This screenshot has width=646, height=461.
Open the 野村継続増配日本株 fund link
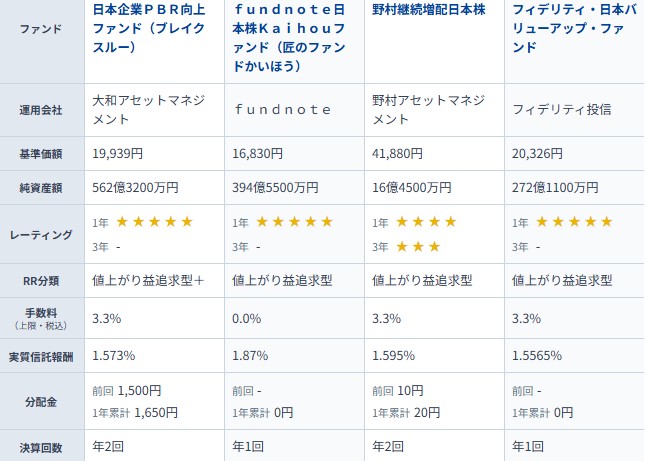428,10
